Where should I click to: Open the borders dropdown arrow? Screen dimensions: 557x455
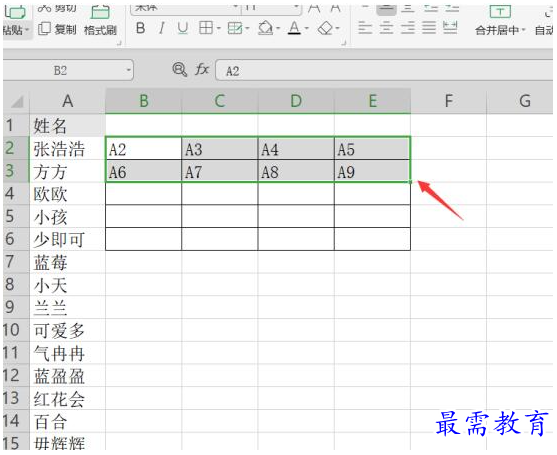click(218, 28)
